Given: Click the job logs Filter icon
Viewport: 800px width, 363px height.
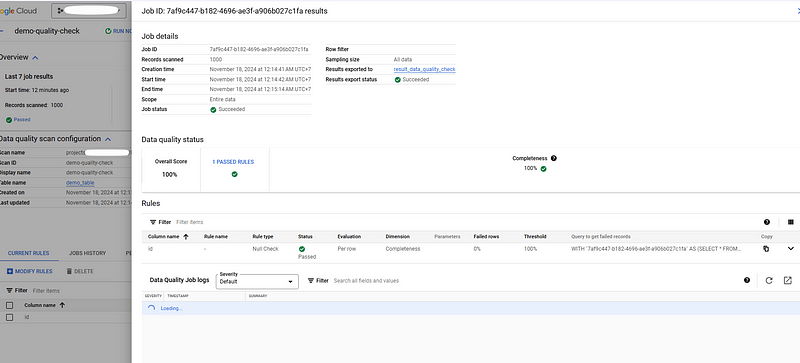Looking at the screenshot, I should (311, 280).
